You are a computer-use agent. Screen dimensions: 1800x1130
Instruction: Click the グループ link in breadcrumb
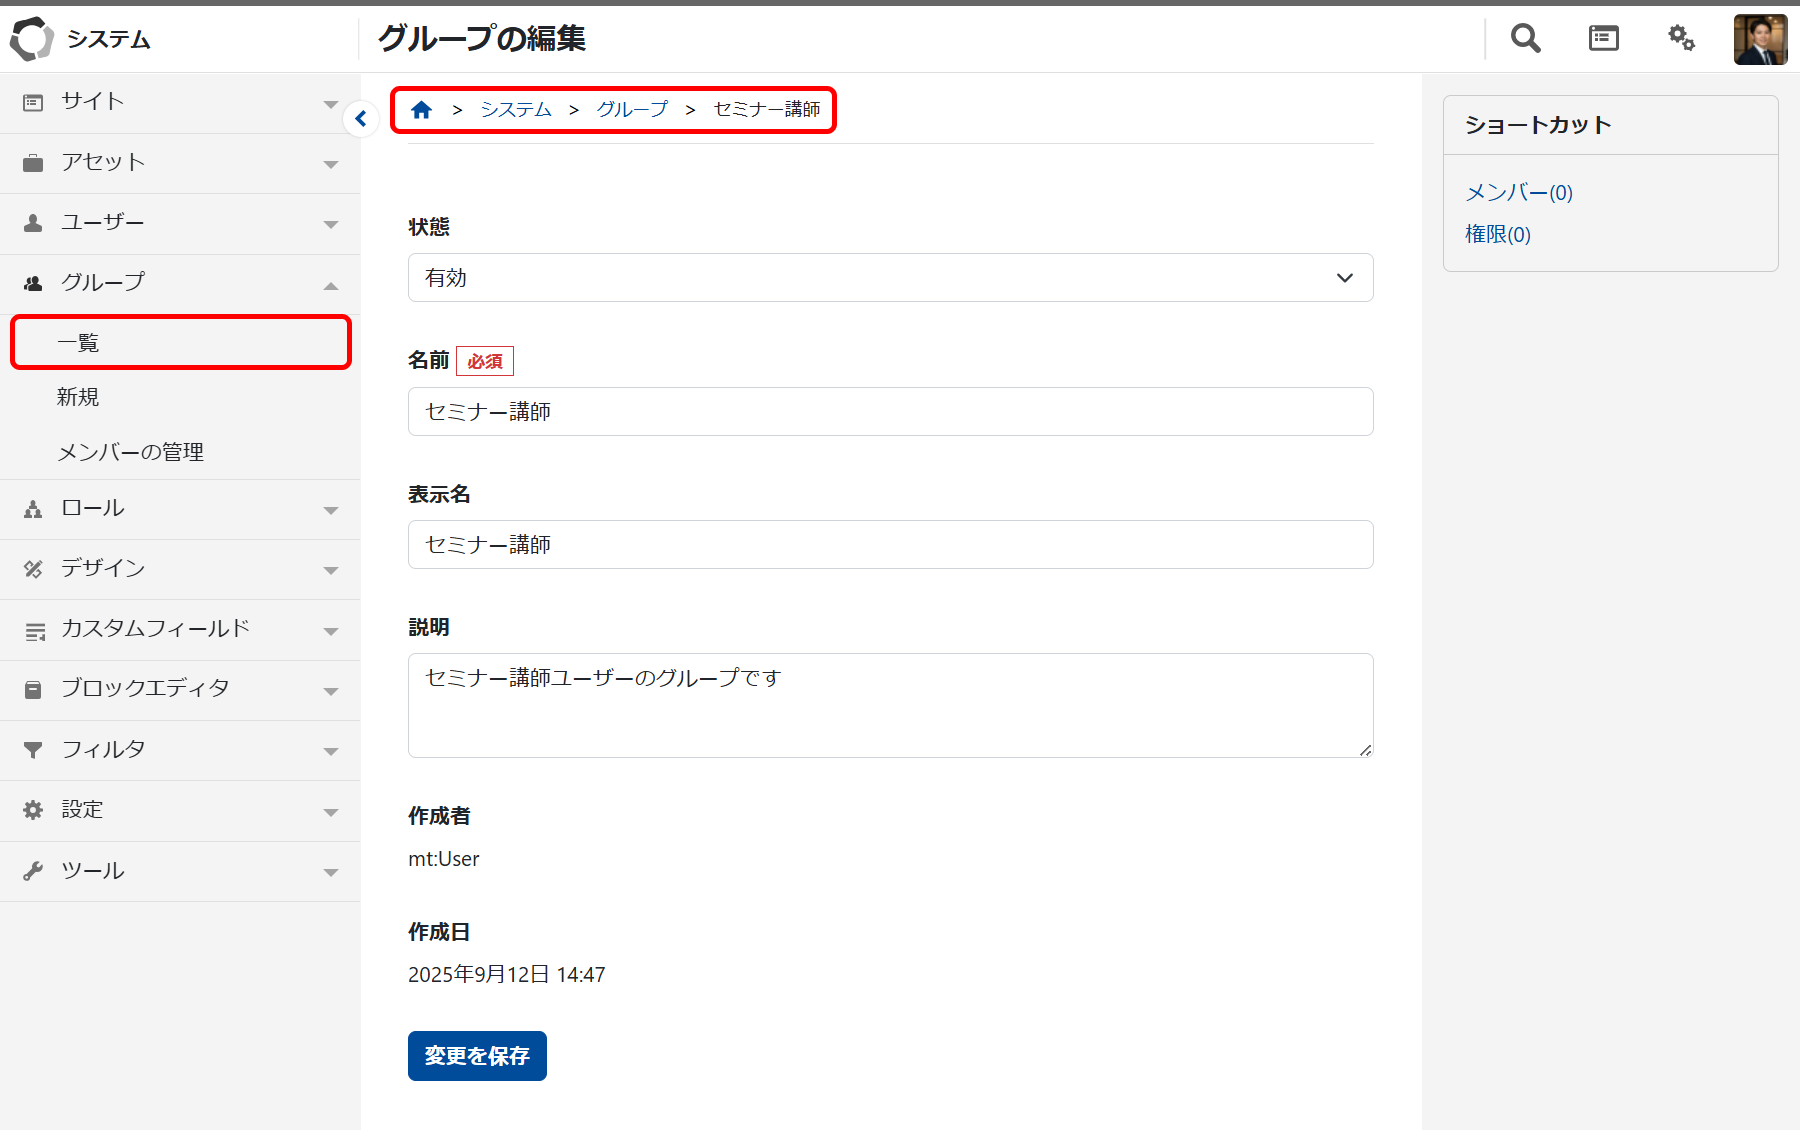(x=631, y=110)
